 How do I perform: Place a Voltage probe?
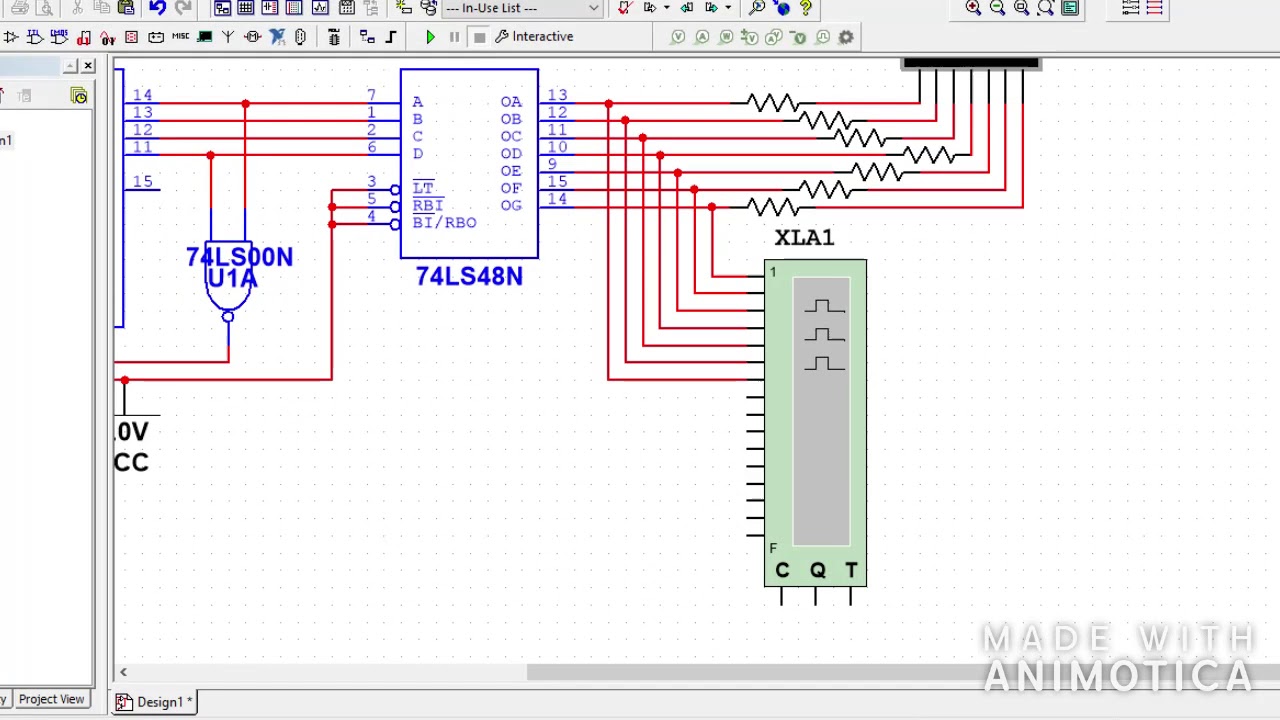678,37
